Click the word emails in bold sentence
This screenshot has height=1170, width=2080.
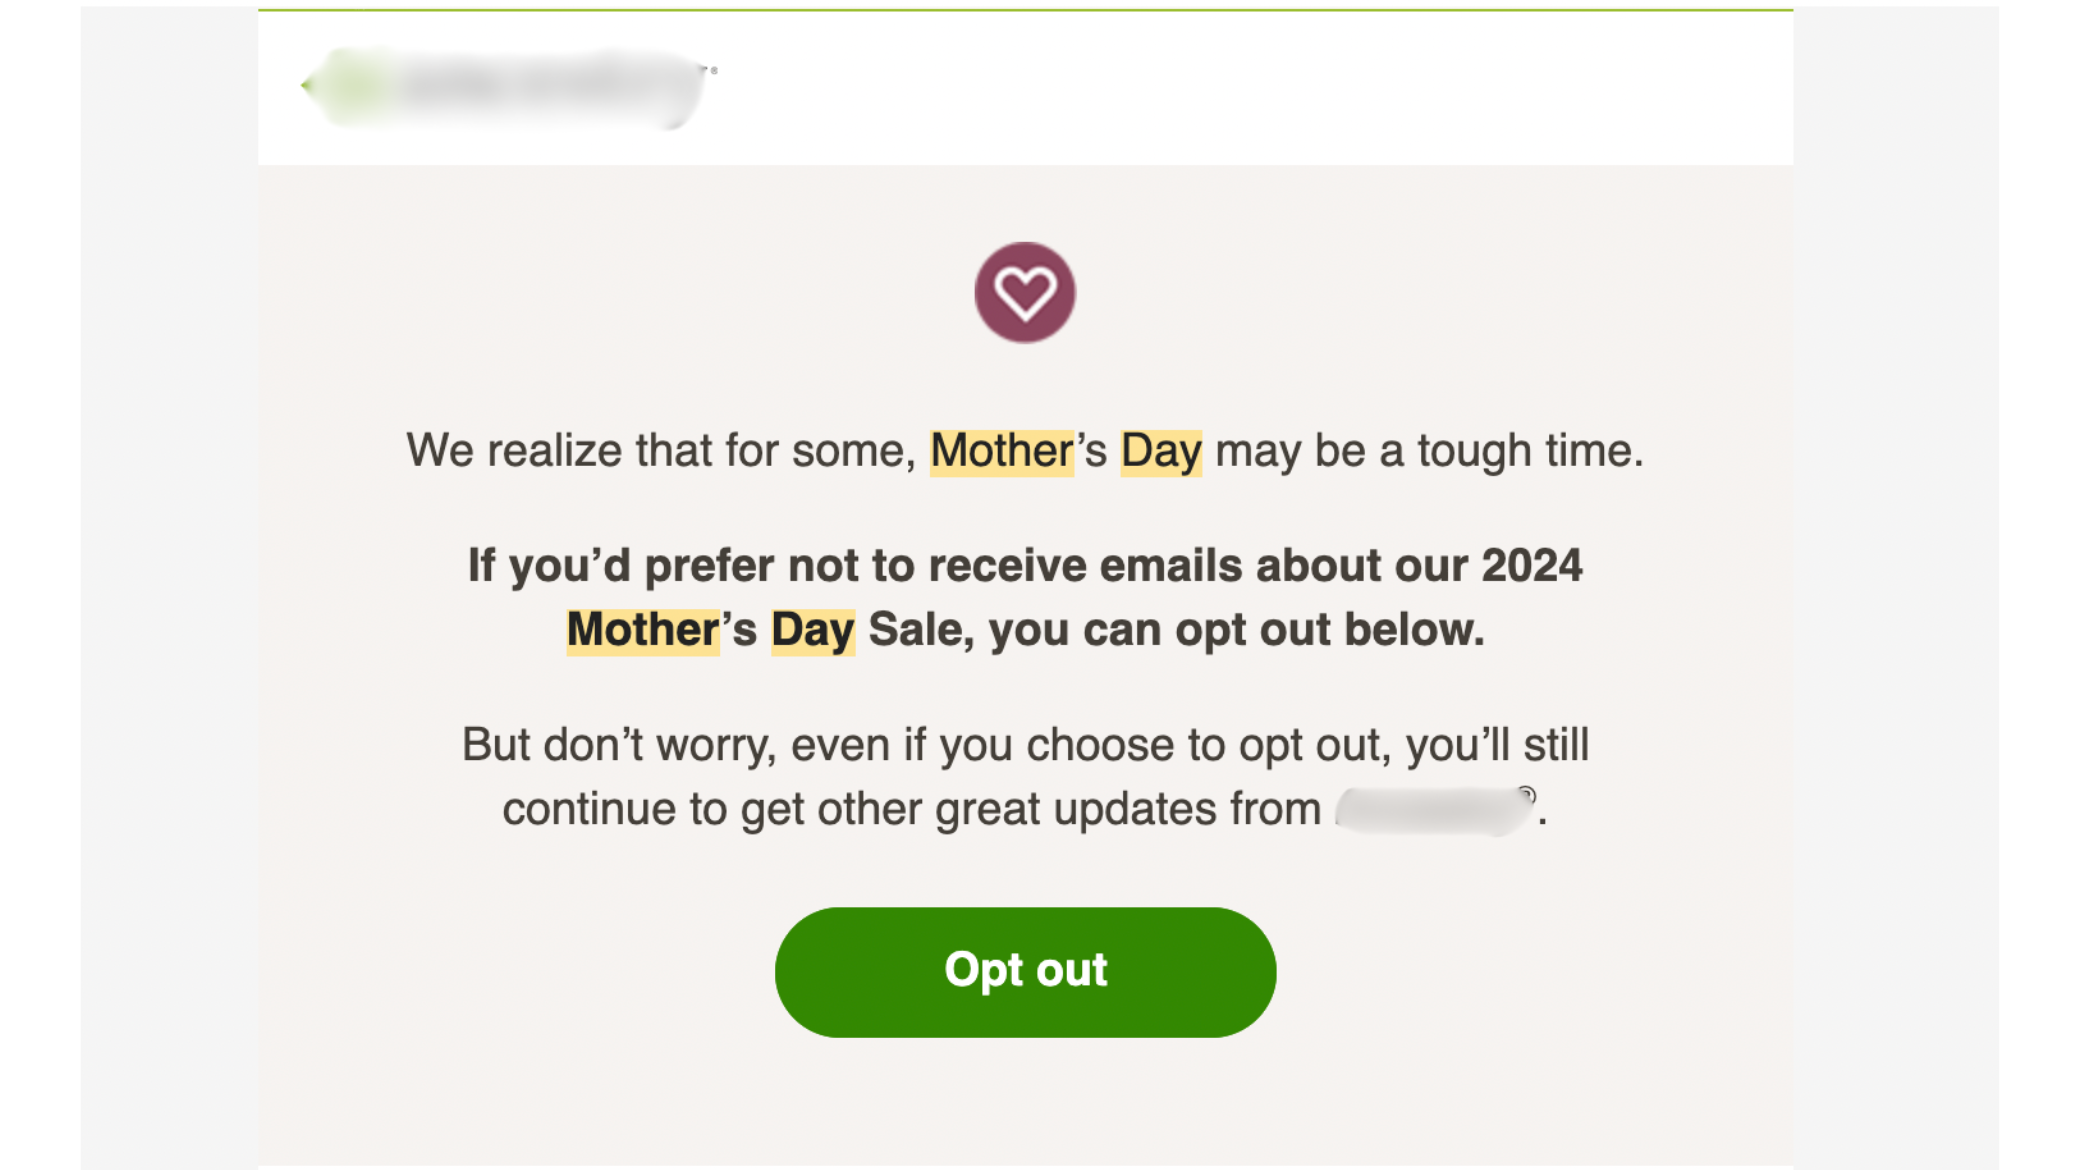click(x=1171, y=566)
